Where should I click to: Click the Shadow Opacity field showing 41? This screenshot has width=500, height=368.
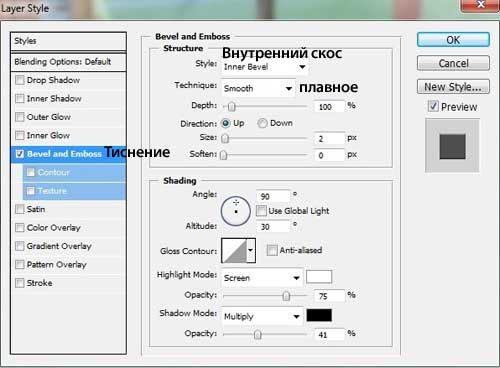329,334
